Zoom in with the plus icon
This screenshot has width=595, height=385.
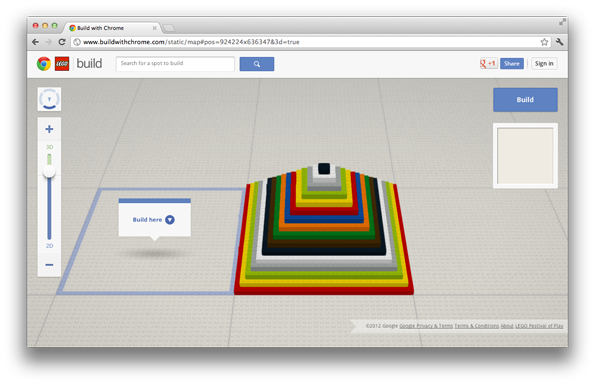[49, 129]
